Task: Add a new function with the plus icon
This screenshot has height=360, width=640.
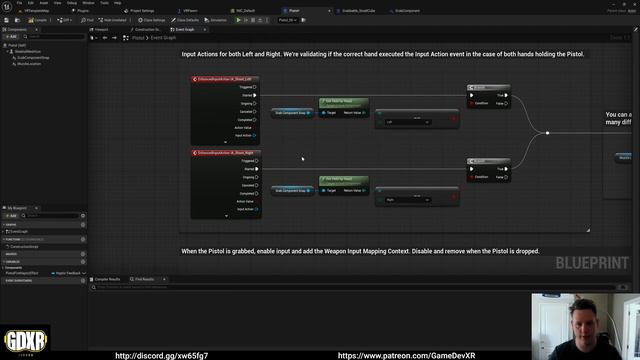Action: coord(83,239)
